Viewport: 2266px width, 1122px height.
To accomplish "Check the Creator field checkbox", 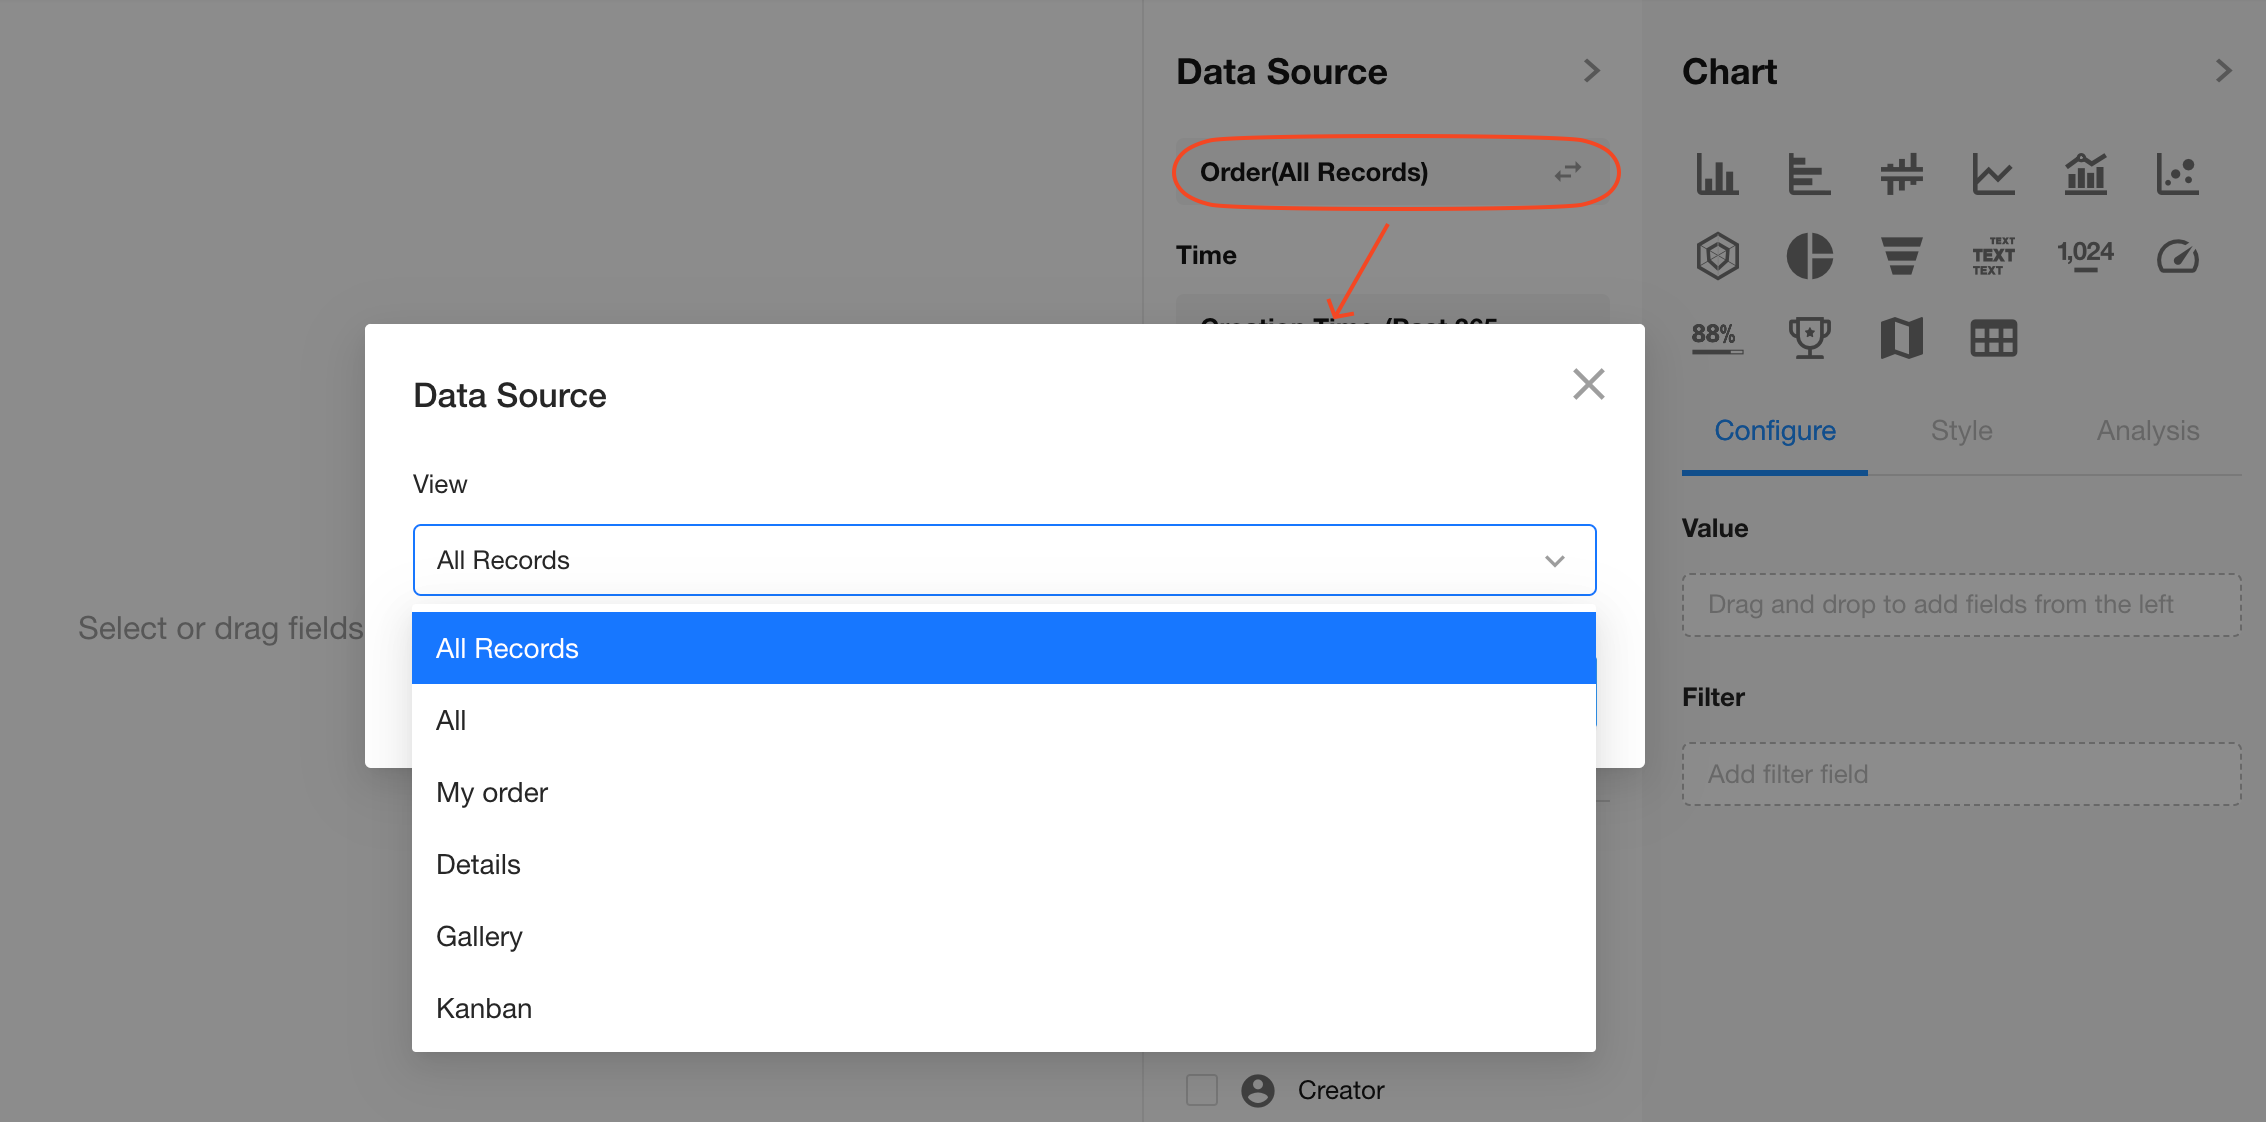I will (1201, 1089).
